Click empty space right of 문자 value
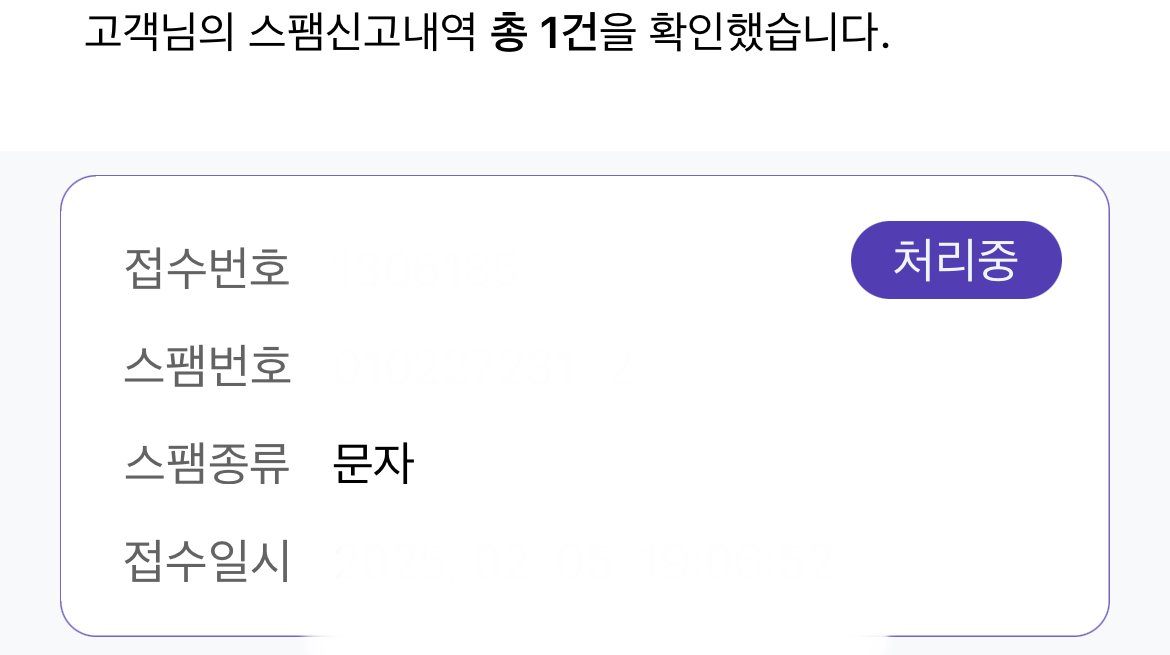 click(x=700, y=464)
